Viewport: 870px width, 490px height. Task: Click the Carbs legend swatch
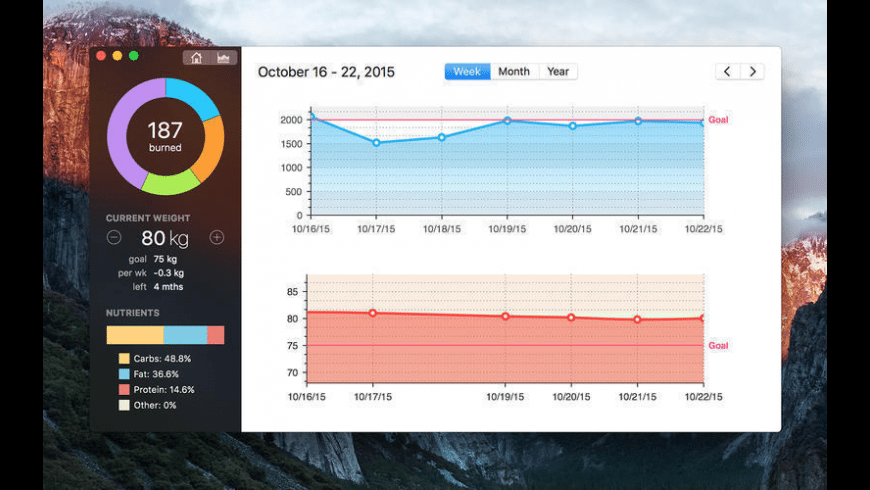point(124,358)
